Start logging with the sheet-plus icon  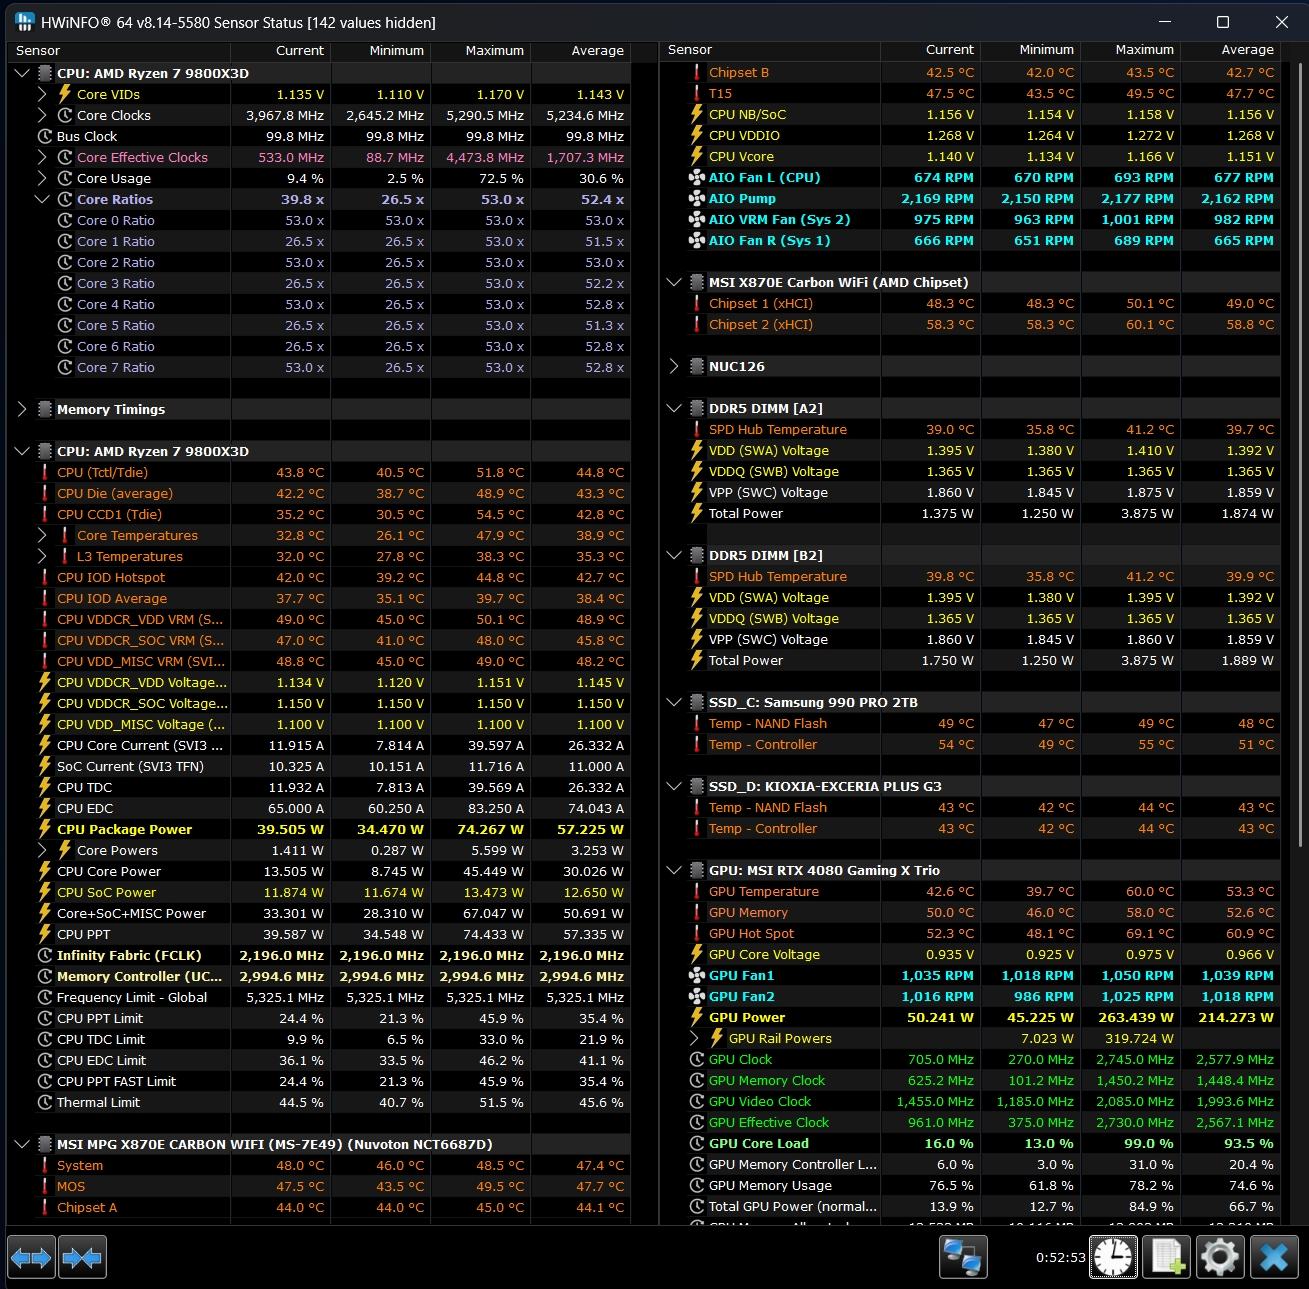point(1167,1257)
